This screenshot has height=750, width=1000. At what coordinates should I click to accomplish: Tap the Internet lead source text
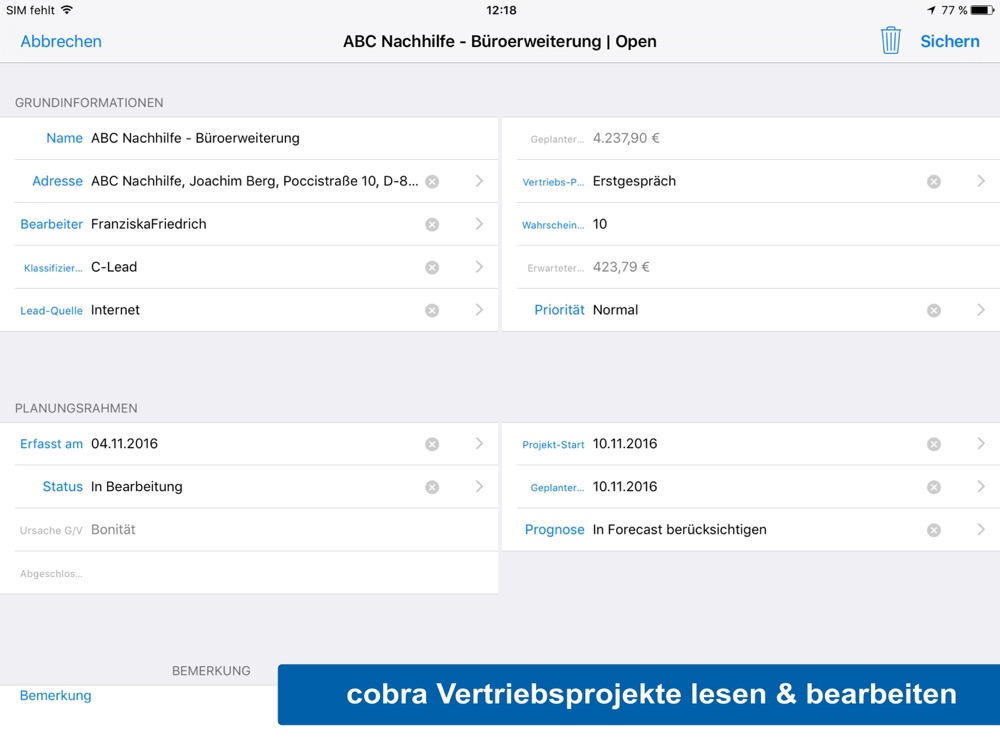[x=115, y=310]
